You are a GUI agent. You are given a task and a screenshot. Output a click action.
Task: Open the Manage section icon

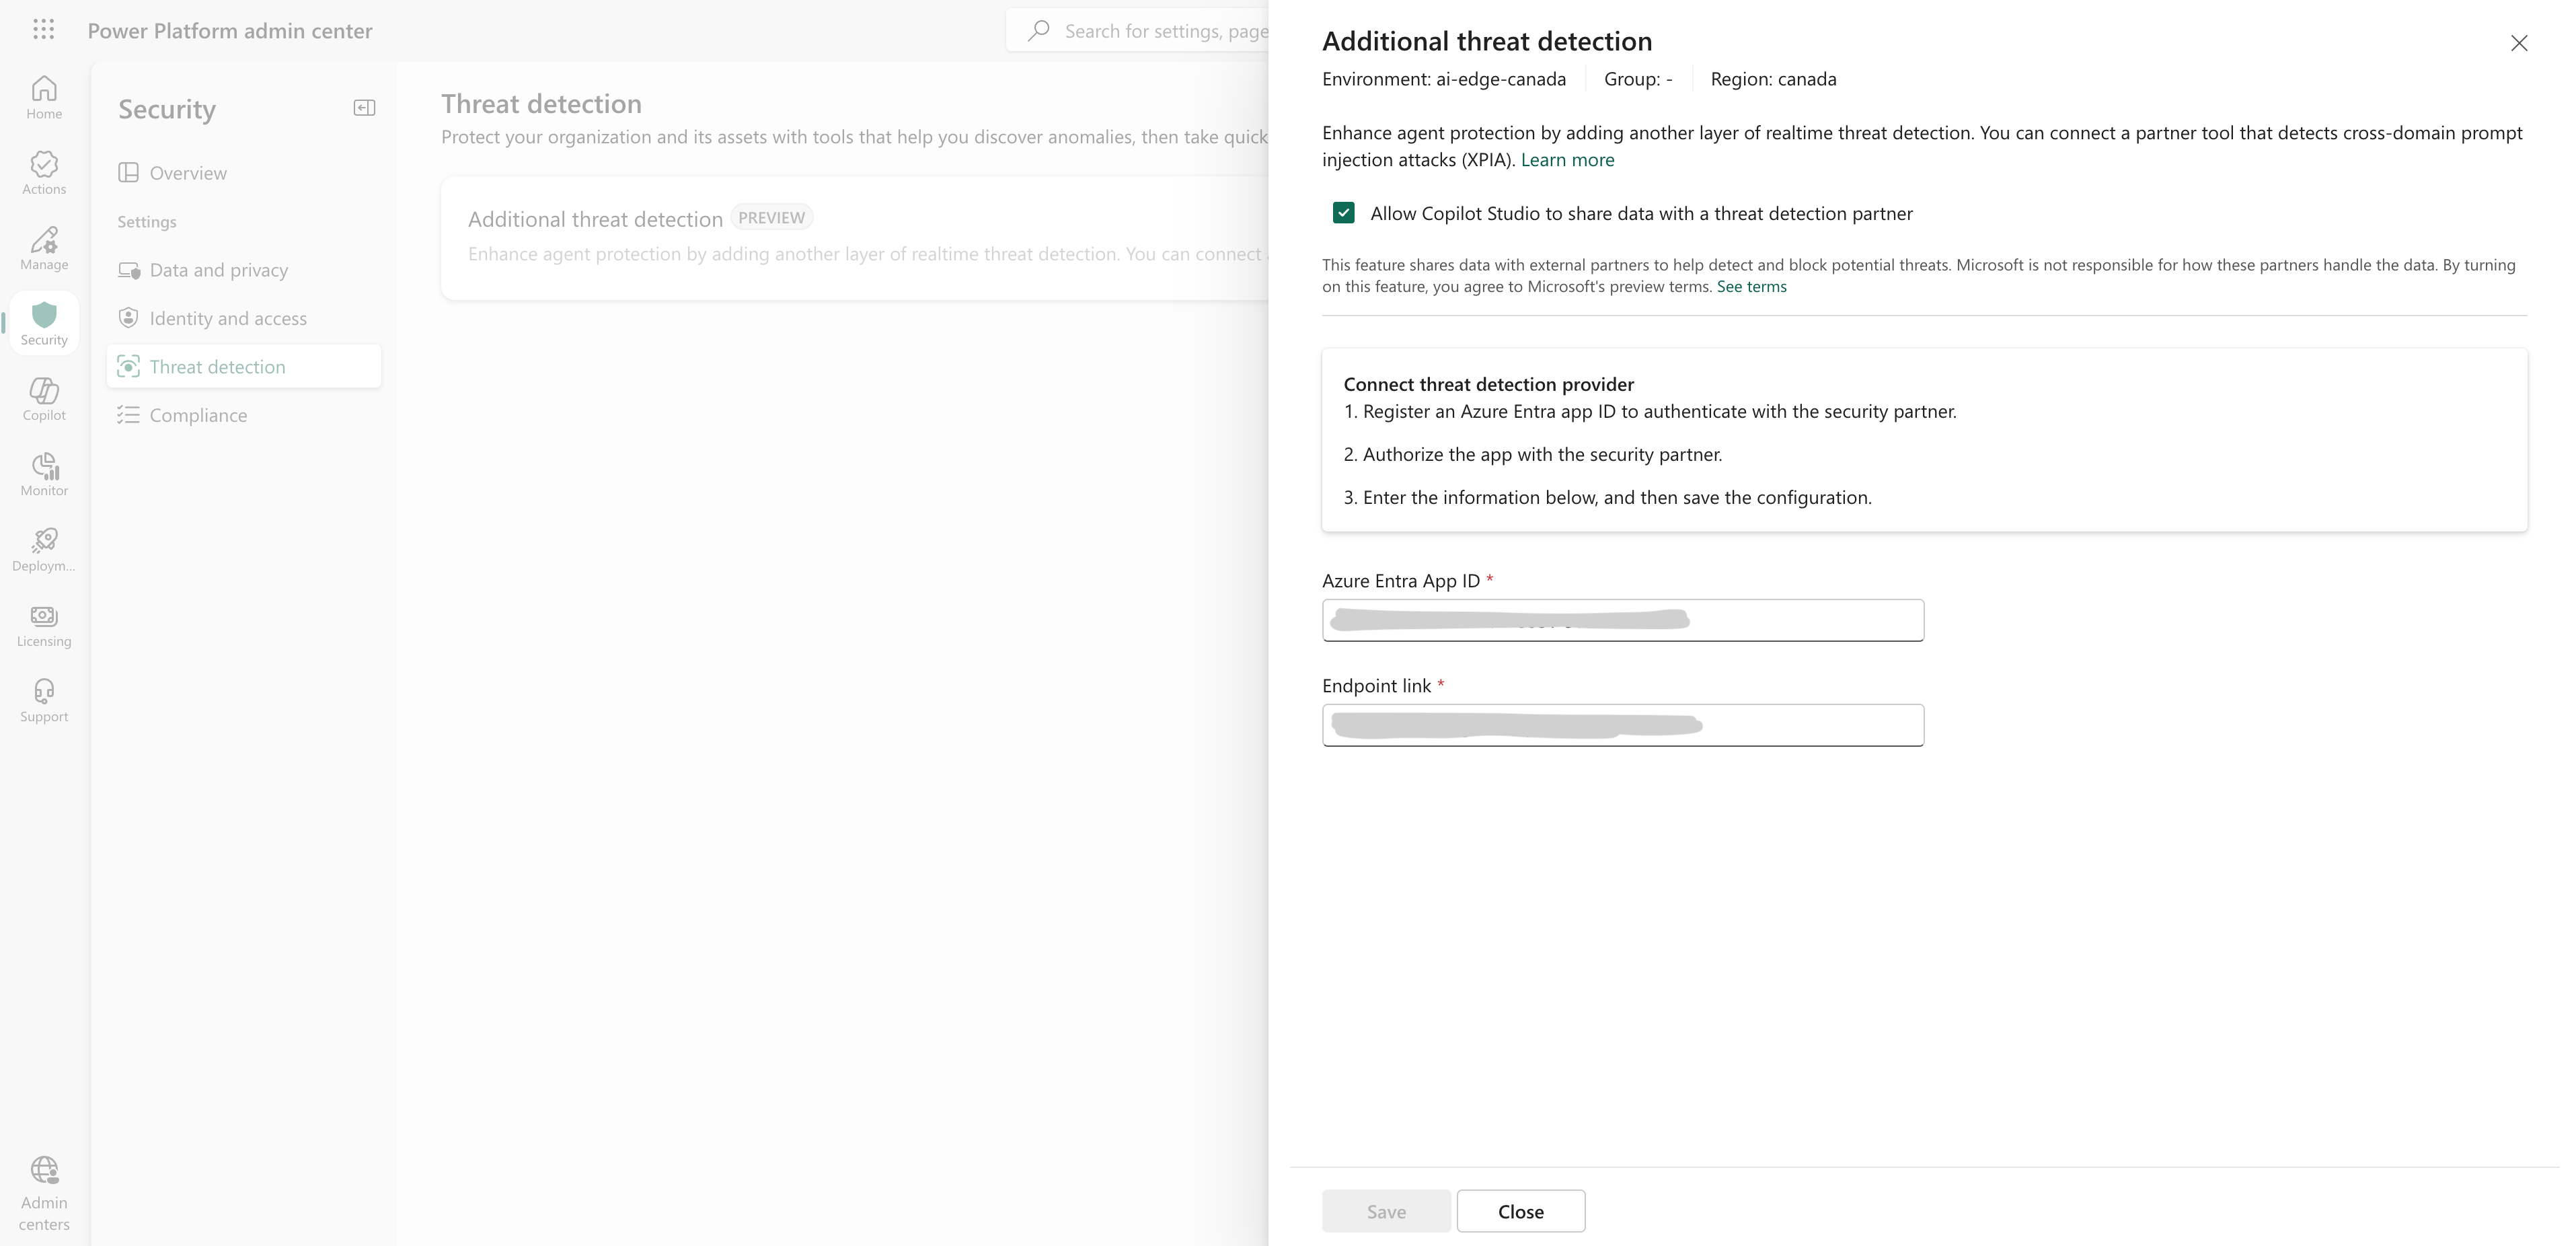44,248
